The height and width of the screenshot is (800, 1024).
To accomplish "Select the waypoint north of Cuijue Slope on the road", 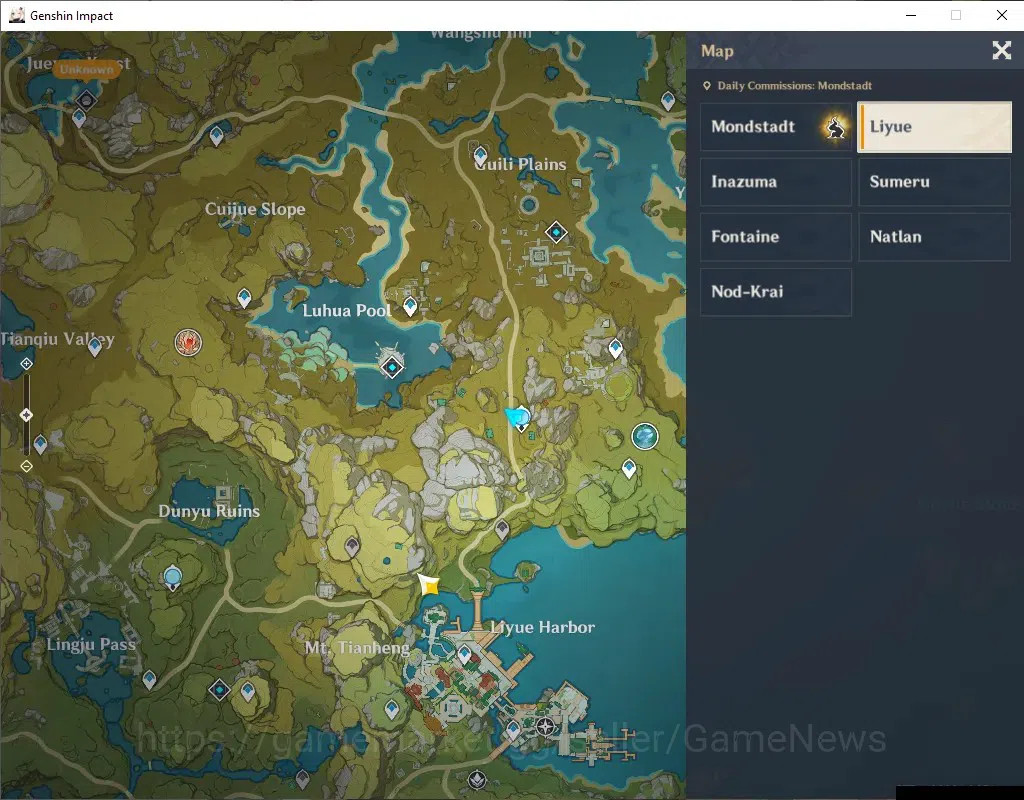I will click(217, 136).
